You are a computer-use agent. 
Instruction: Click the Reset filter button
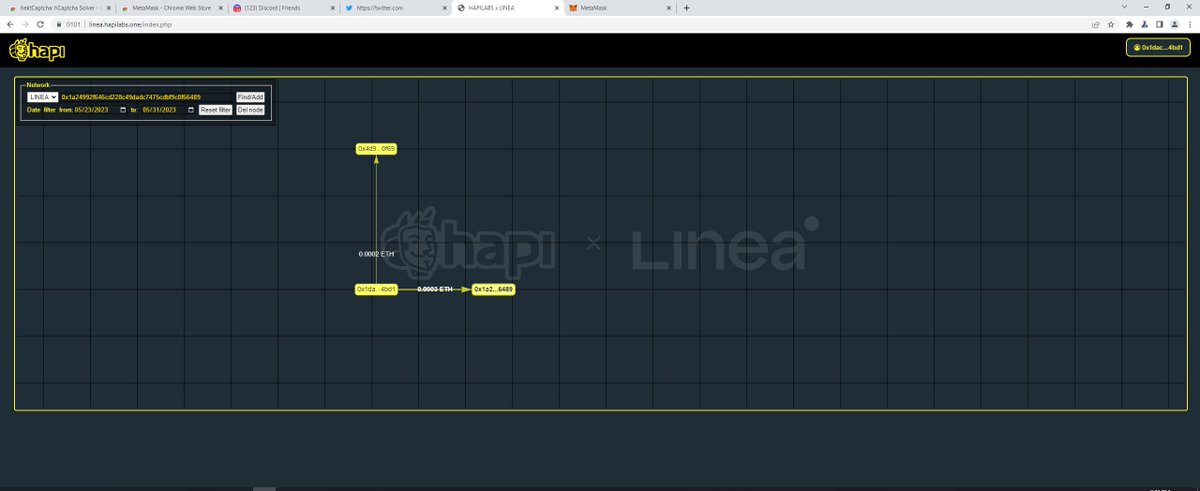tap(216, 110)
